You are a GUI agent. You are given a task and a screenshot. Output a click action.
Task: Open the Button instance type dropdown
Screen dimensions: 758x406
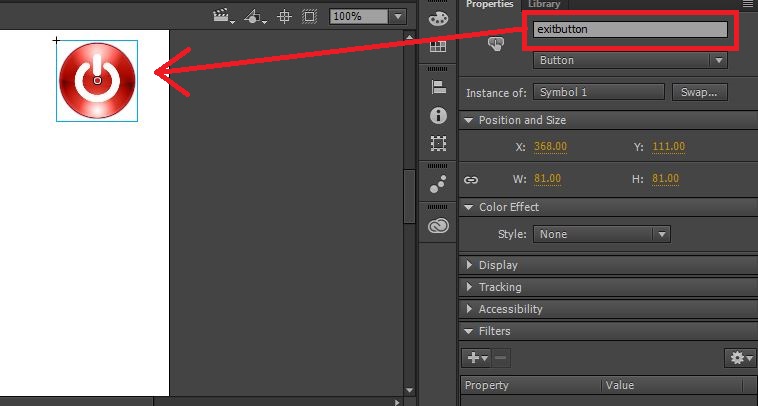pyautogui.click(x=630, y=60)
